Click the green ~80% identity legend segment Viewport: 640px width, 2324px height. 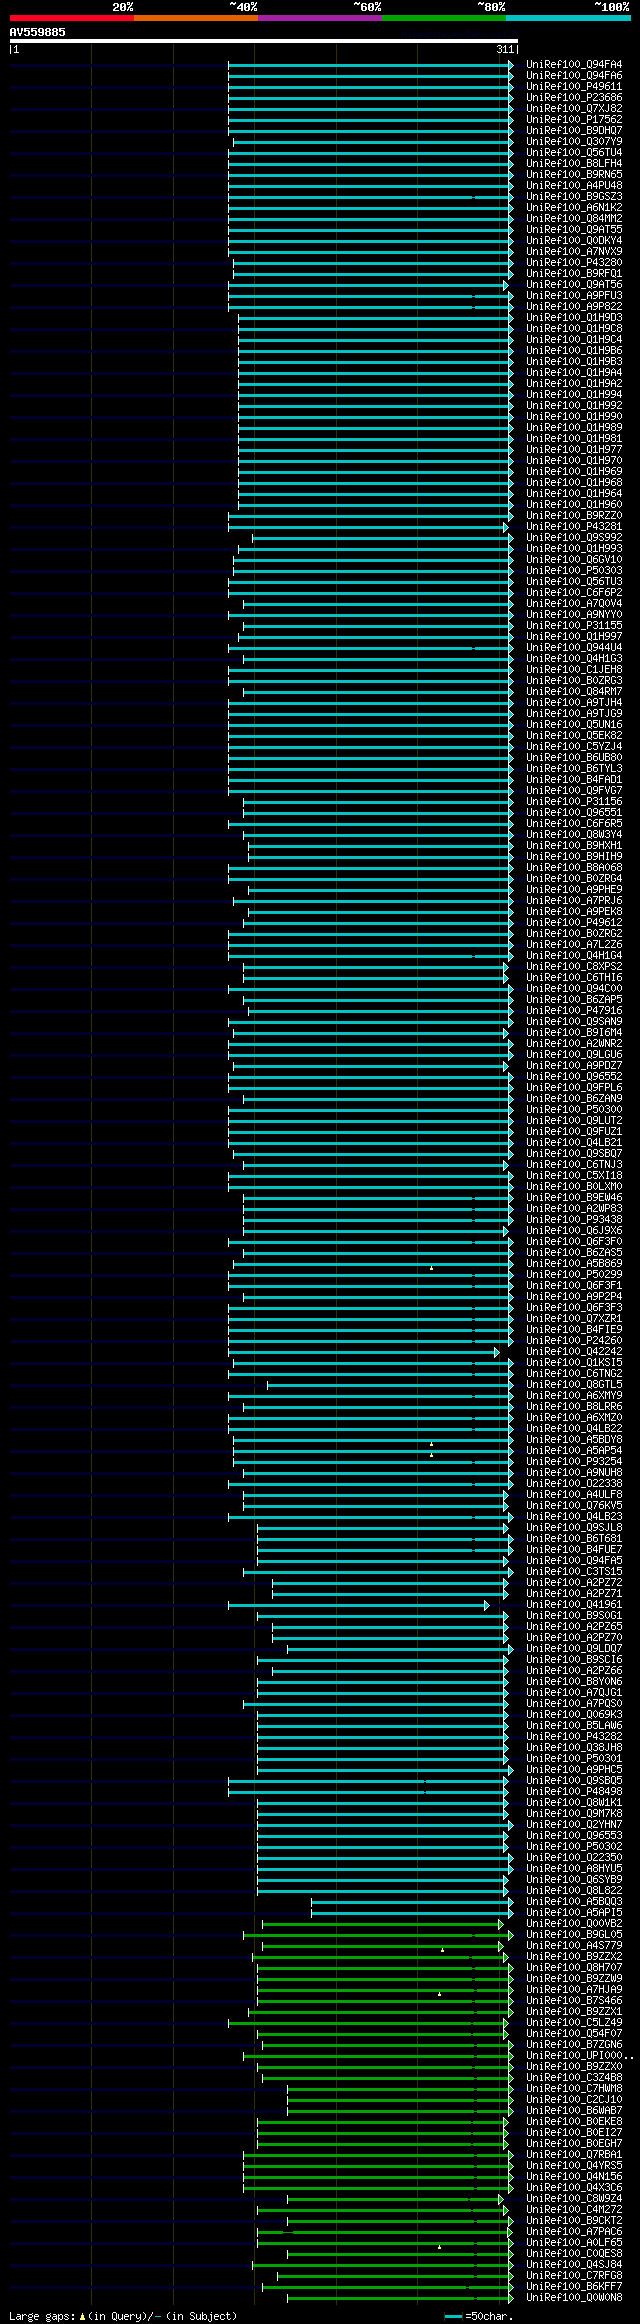coord(443,18)
